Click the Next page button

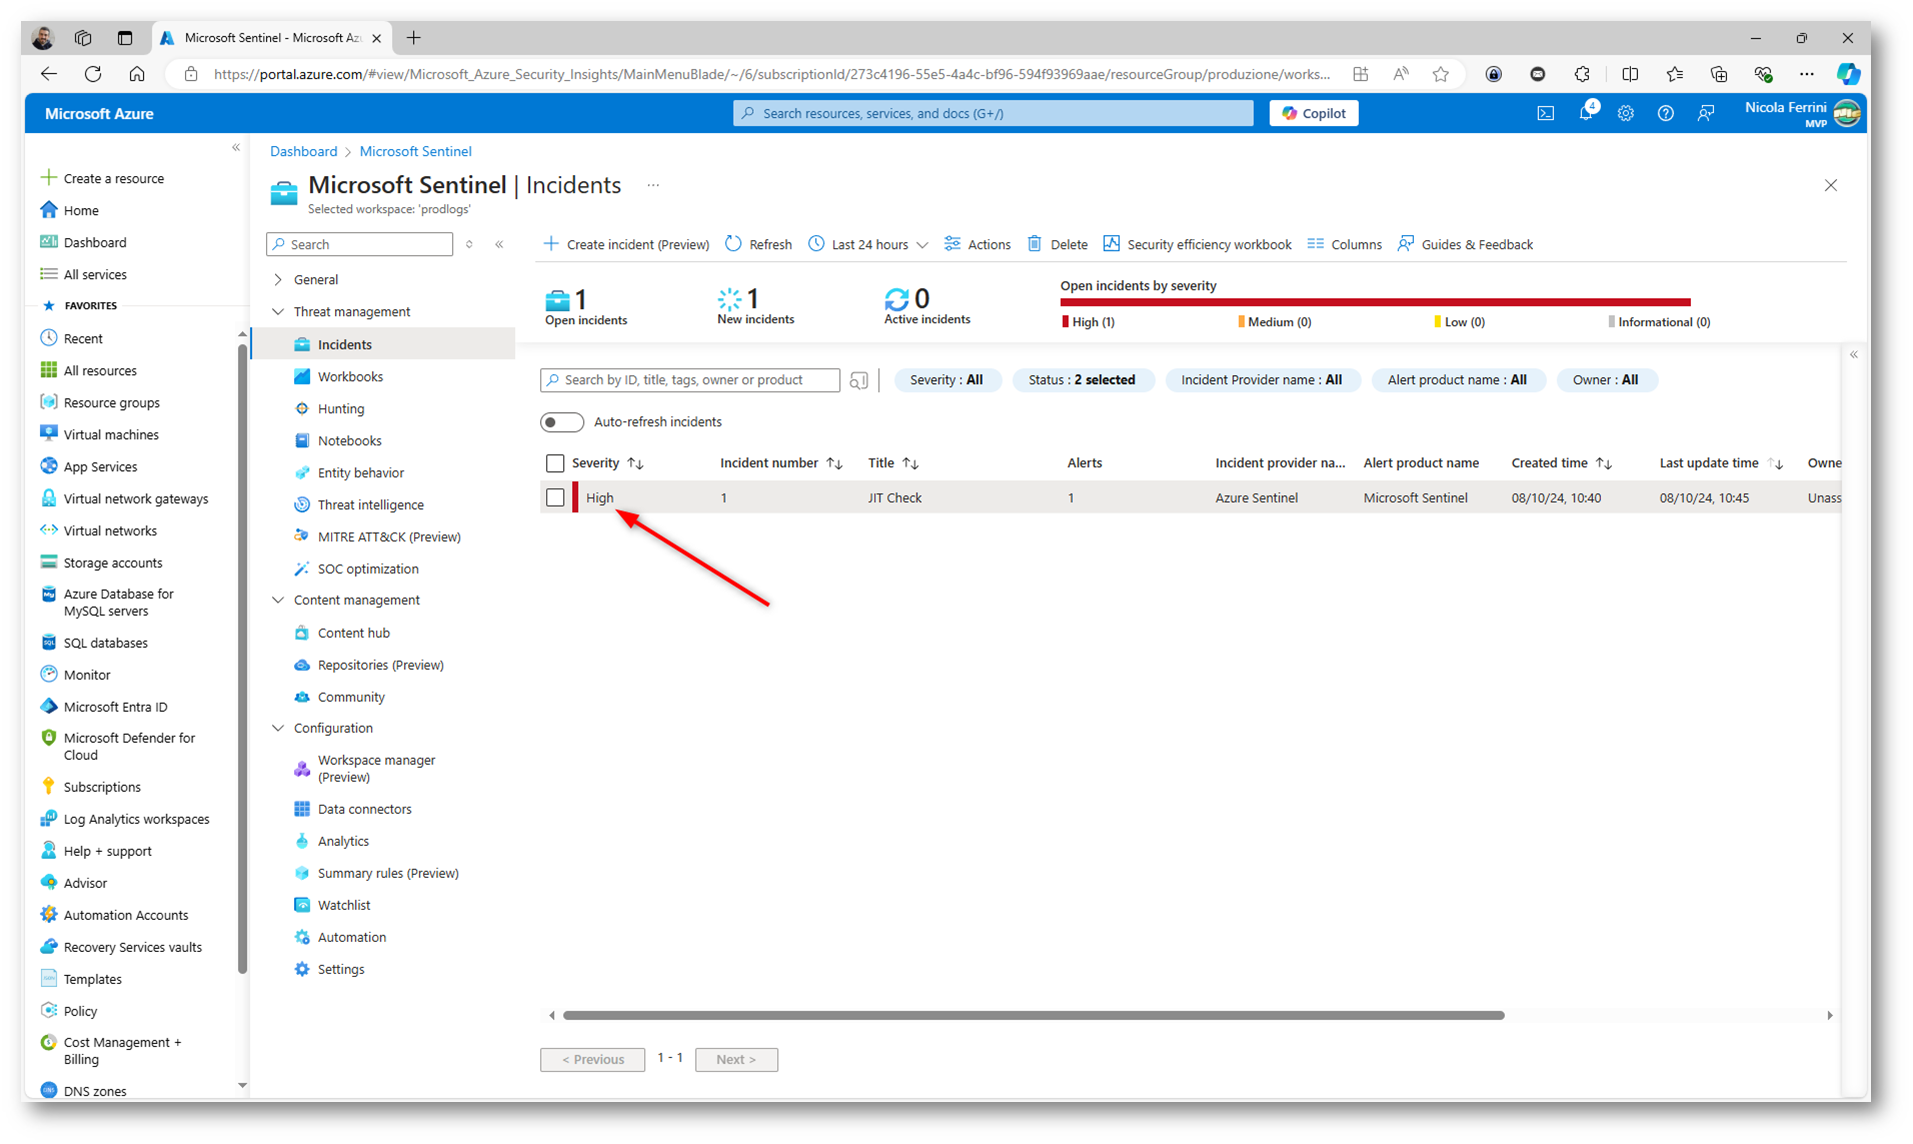click(x=736, y=1059)
